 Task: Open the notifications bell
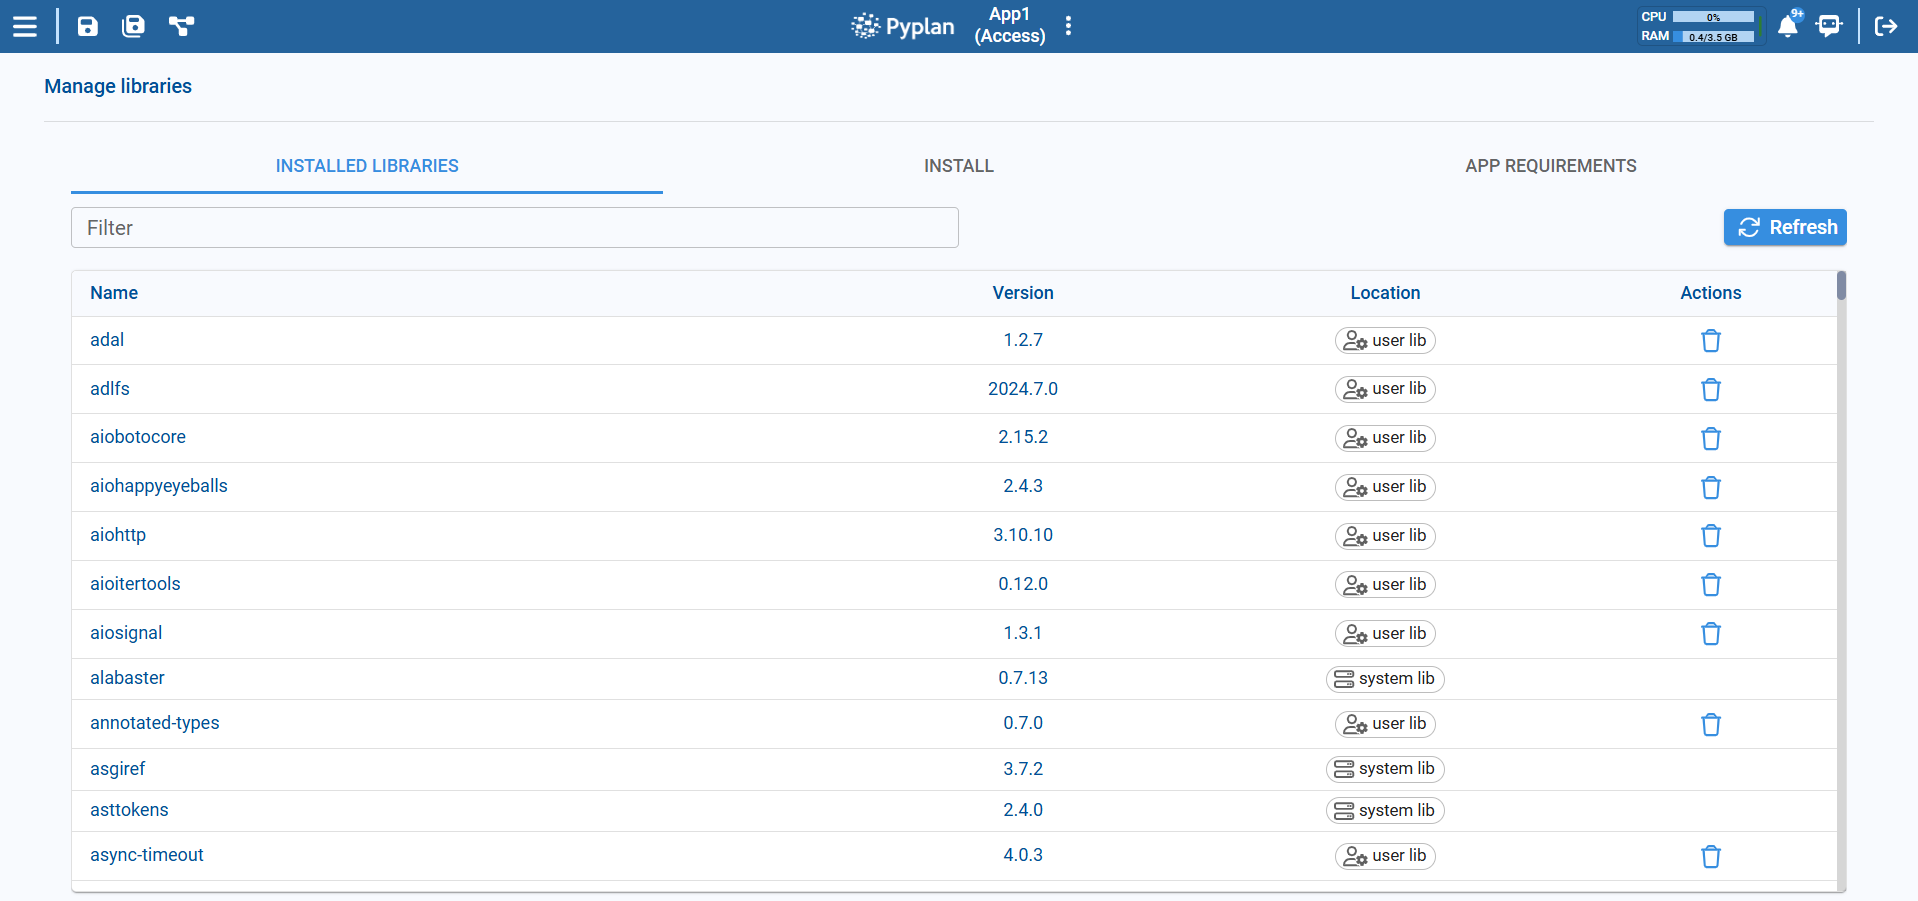(1788, 26)
